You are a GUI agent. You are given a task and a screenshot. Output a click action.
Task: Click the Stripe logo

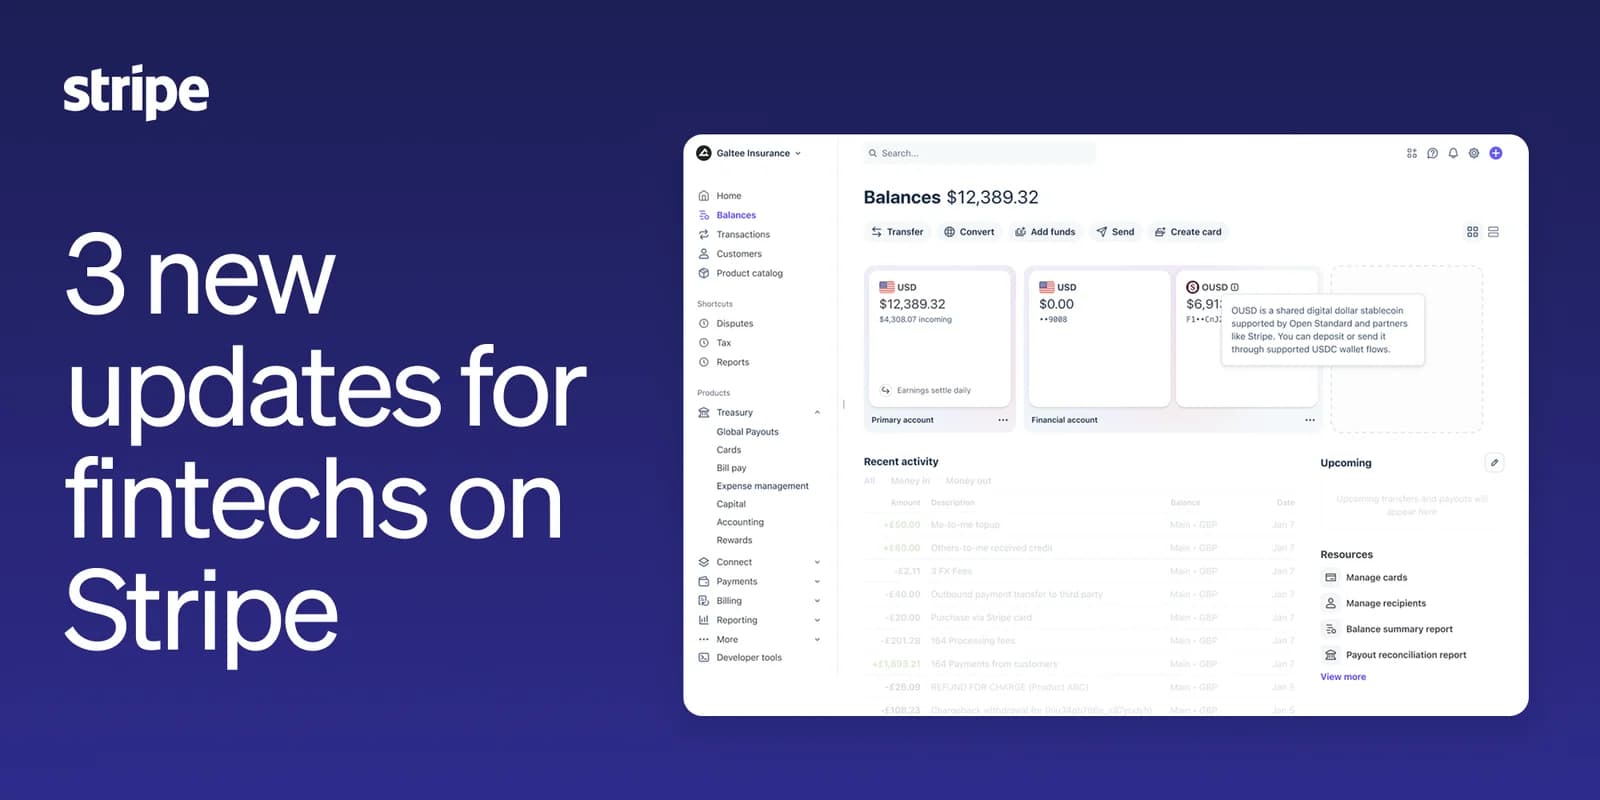[x=136, y=92]
